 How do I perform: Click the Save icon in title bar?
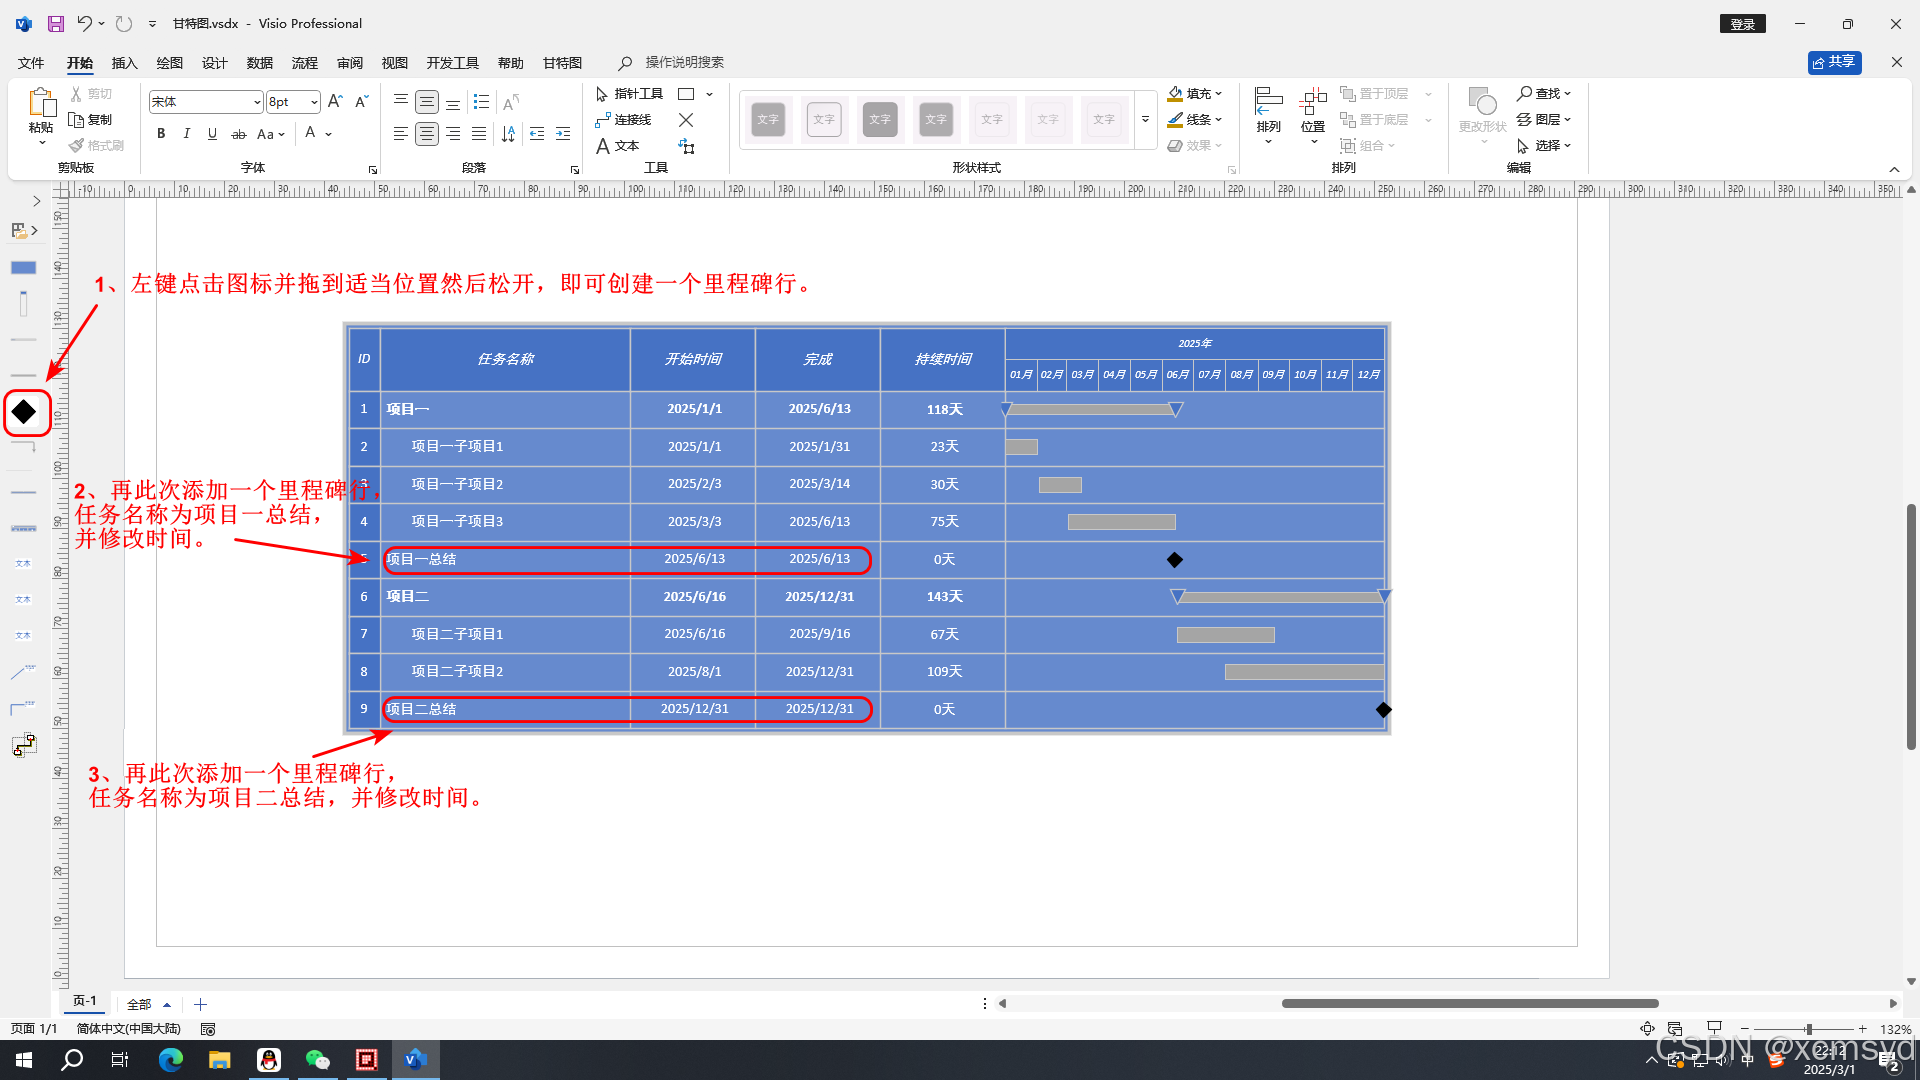coord(56,23)
